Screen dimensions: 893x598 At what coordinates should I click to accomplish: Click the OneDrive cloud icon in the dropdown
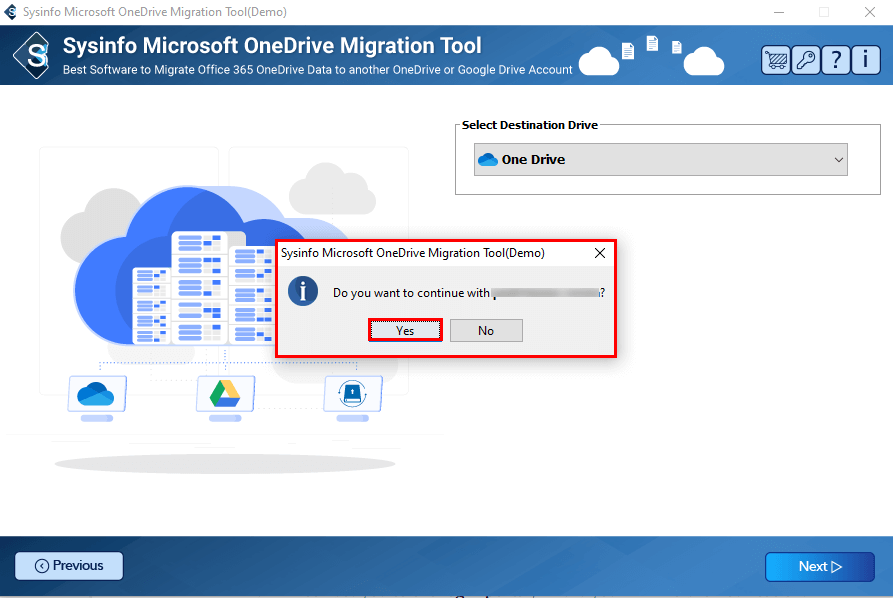tap(488, 159)
